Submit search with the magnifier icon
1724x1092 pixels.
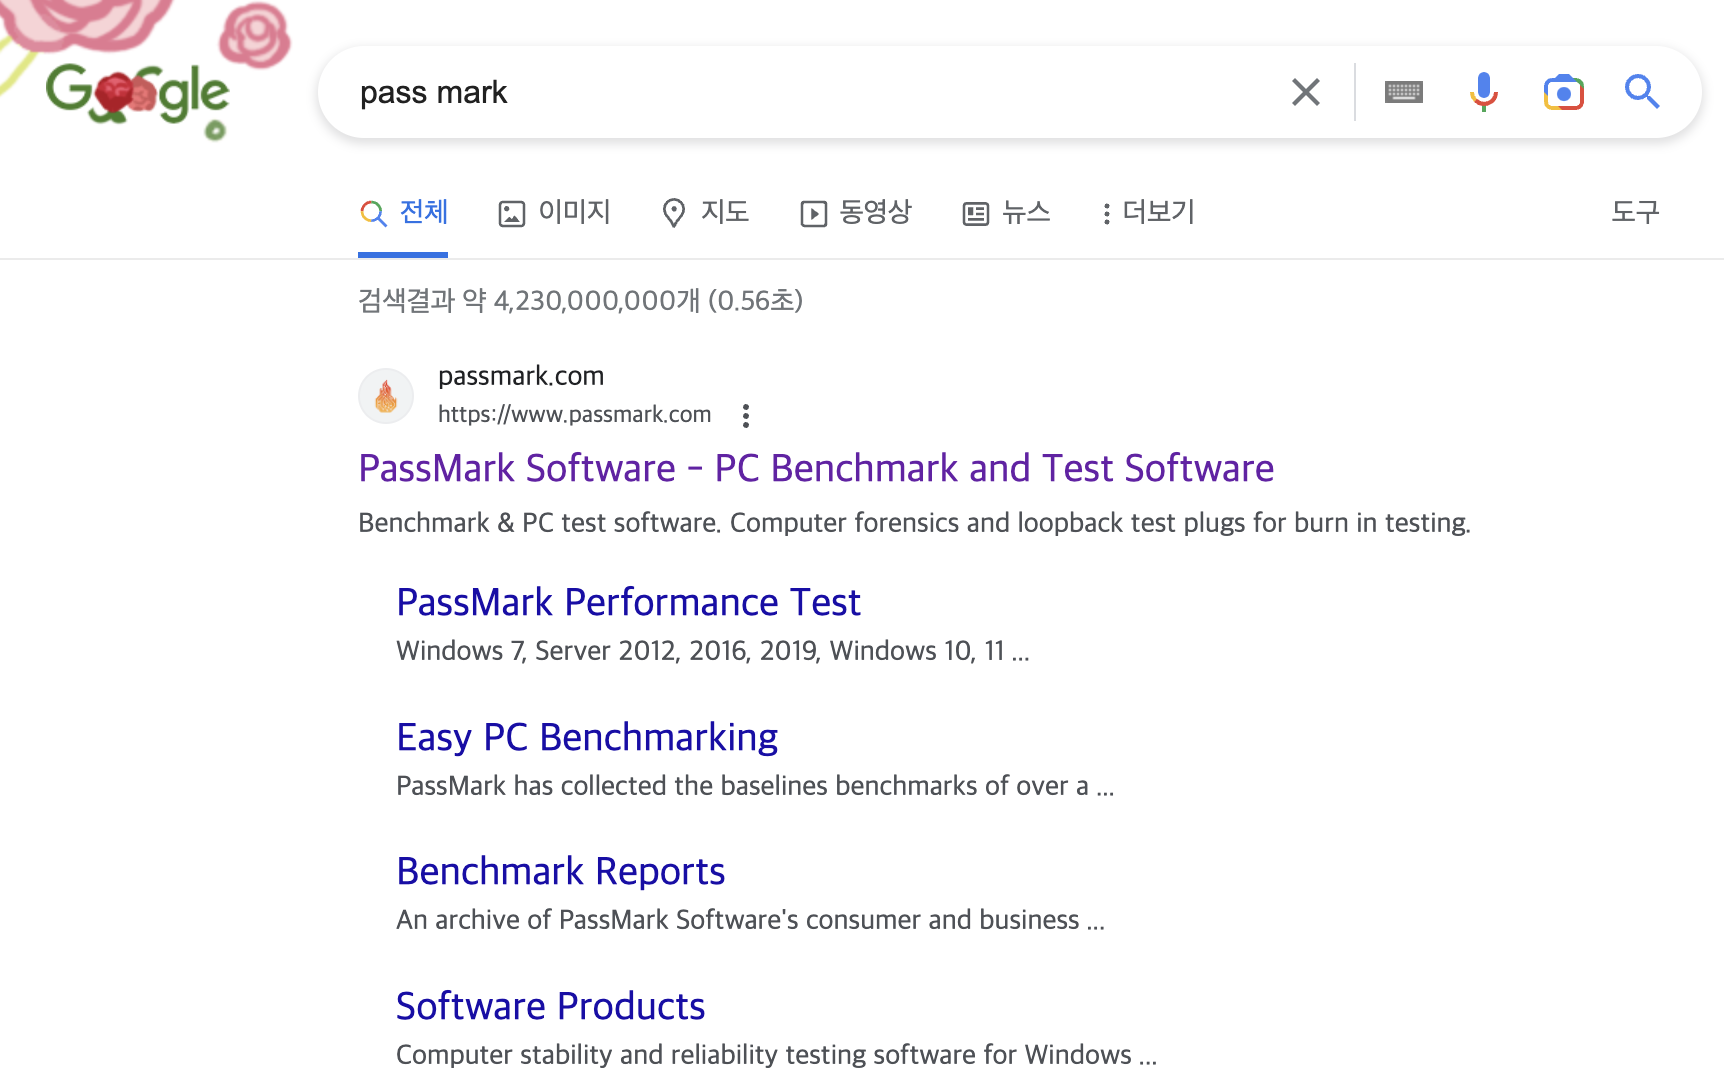pyautogui.click(x=1642, y=92)
